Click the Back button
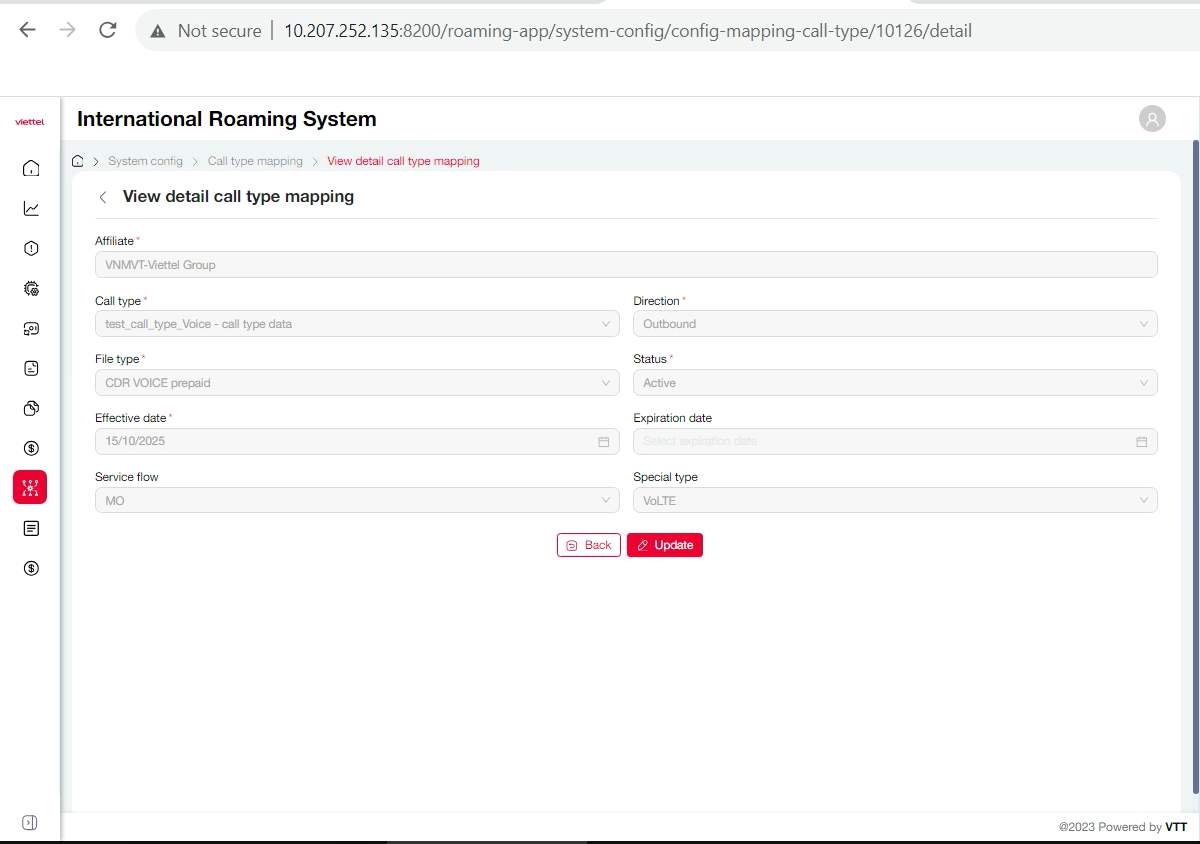 point(588,545)
